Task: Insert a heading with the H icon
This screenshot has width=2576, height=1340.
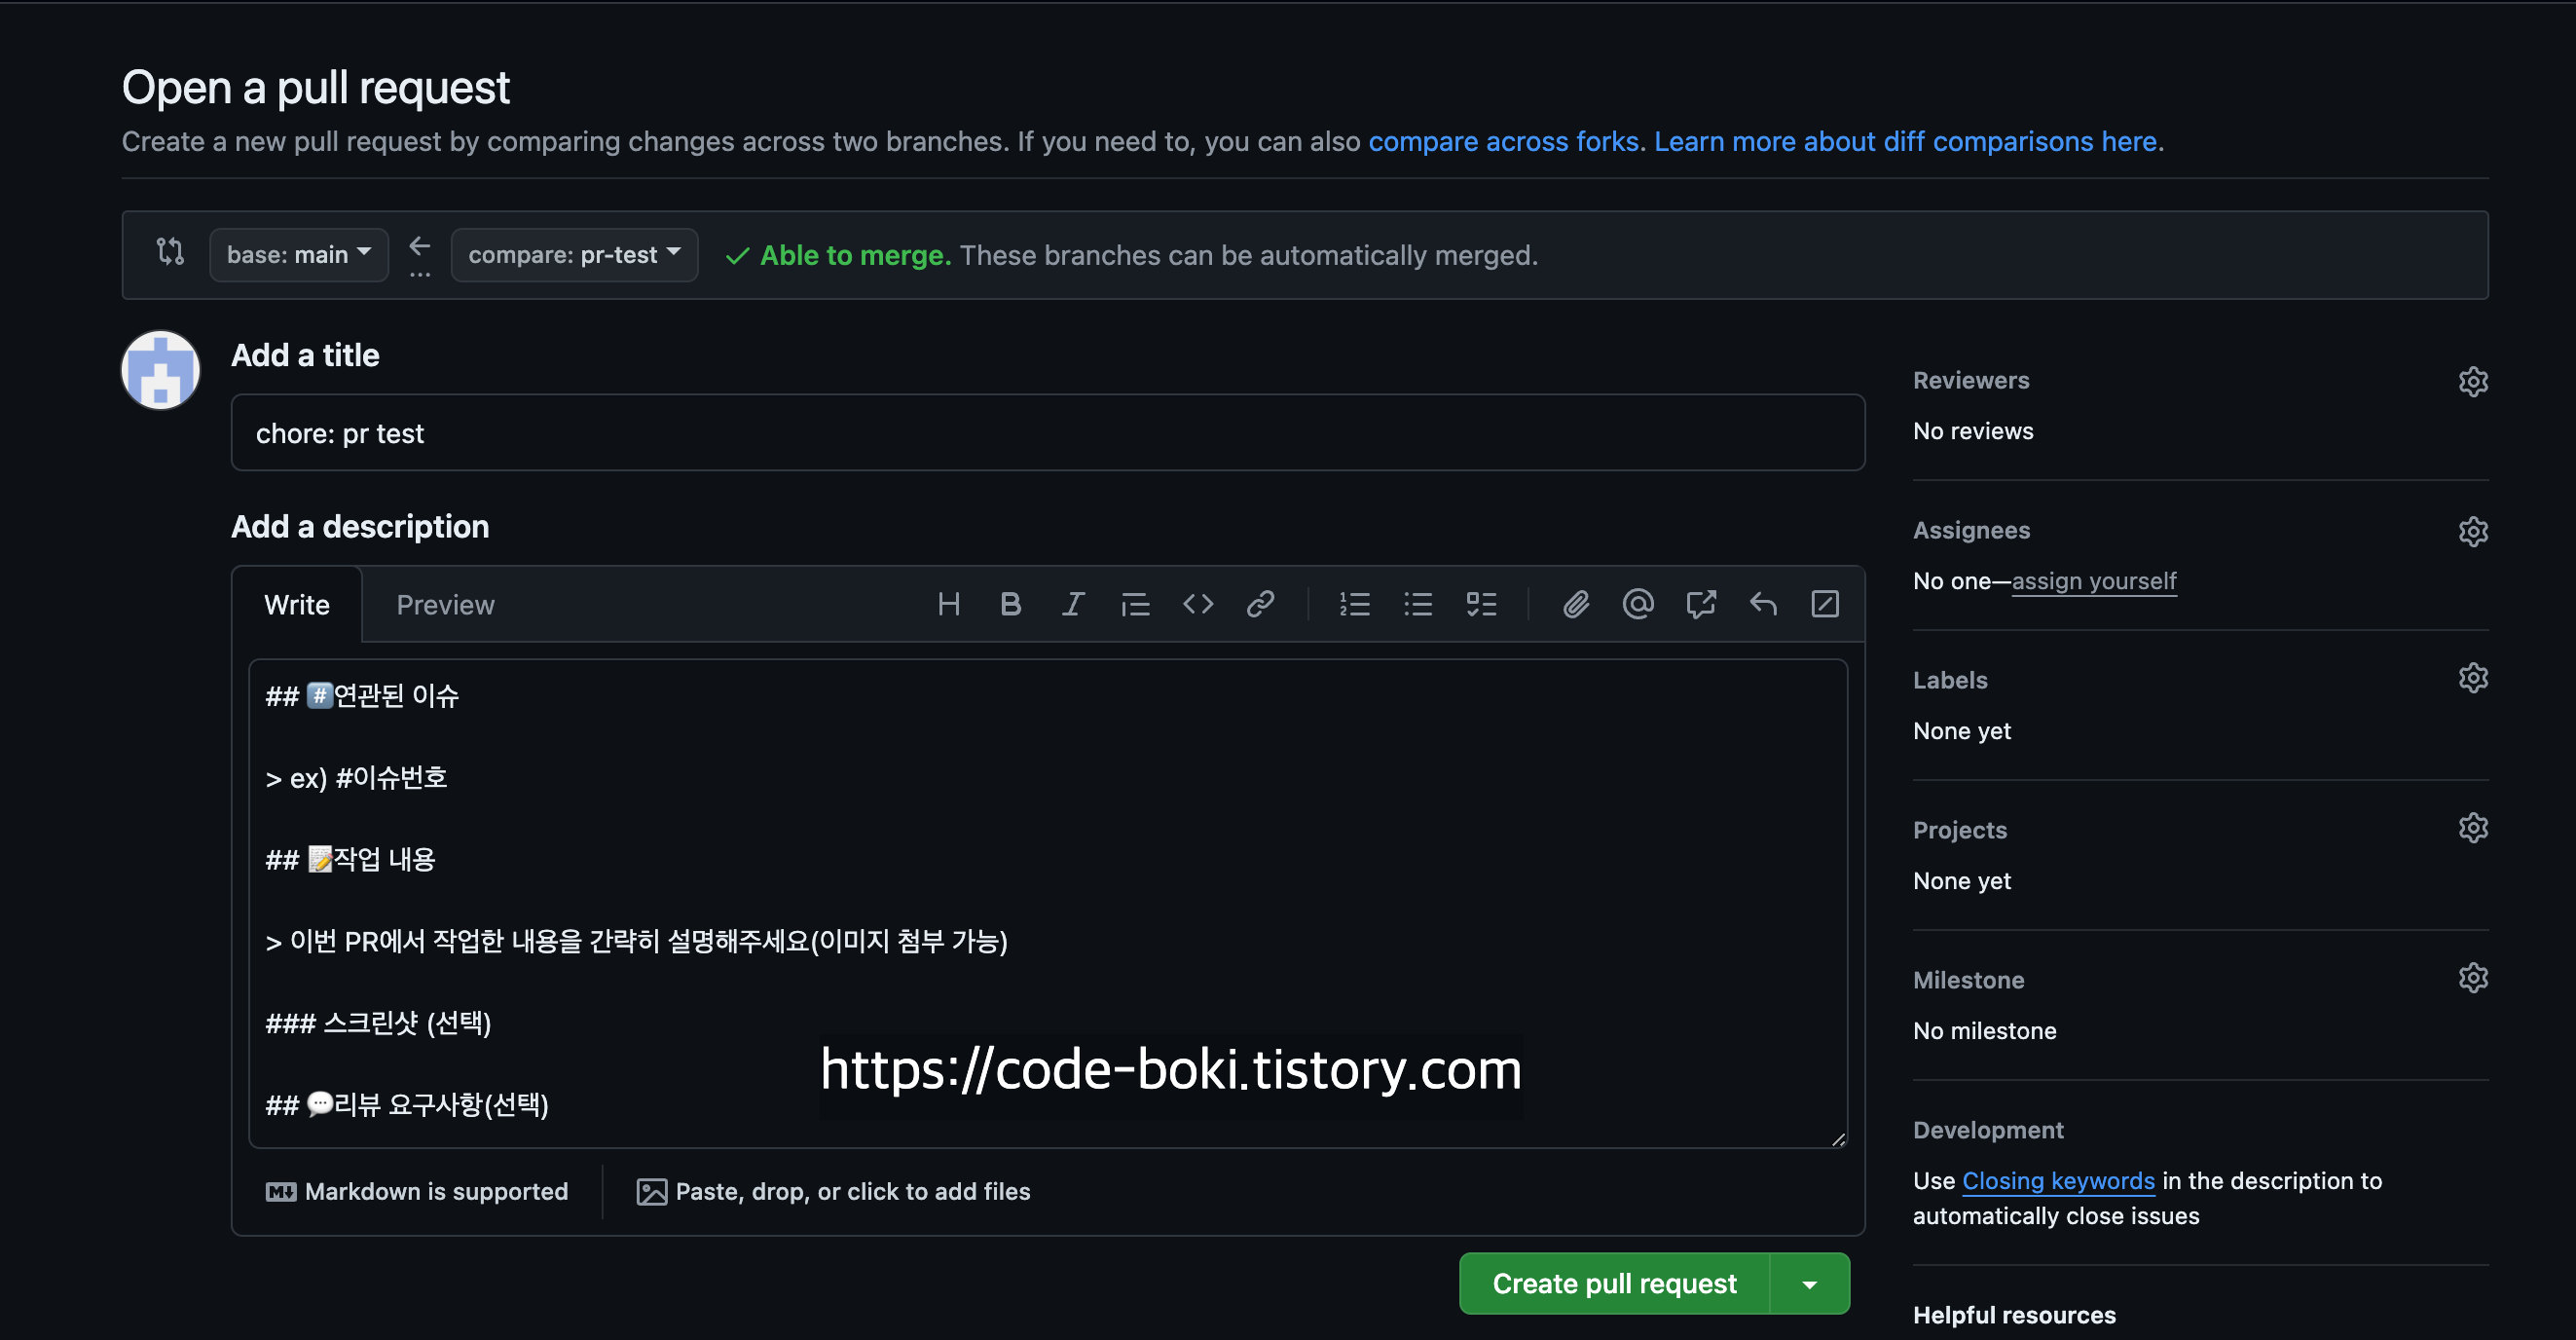Action: pyautogui.click(x=948, y=604)
